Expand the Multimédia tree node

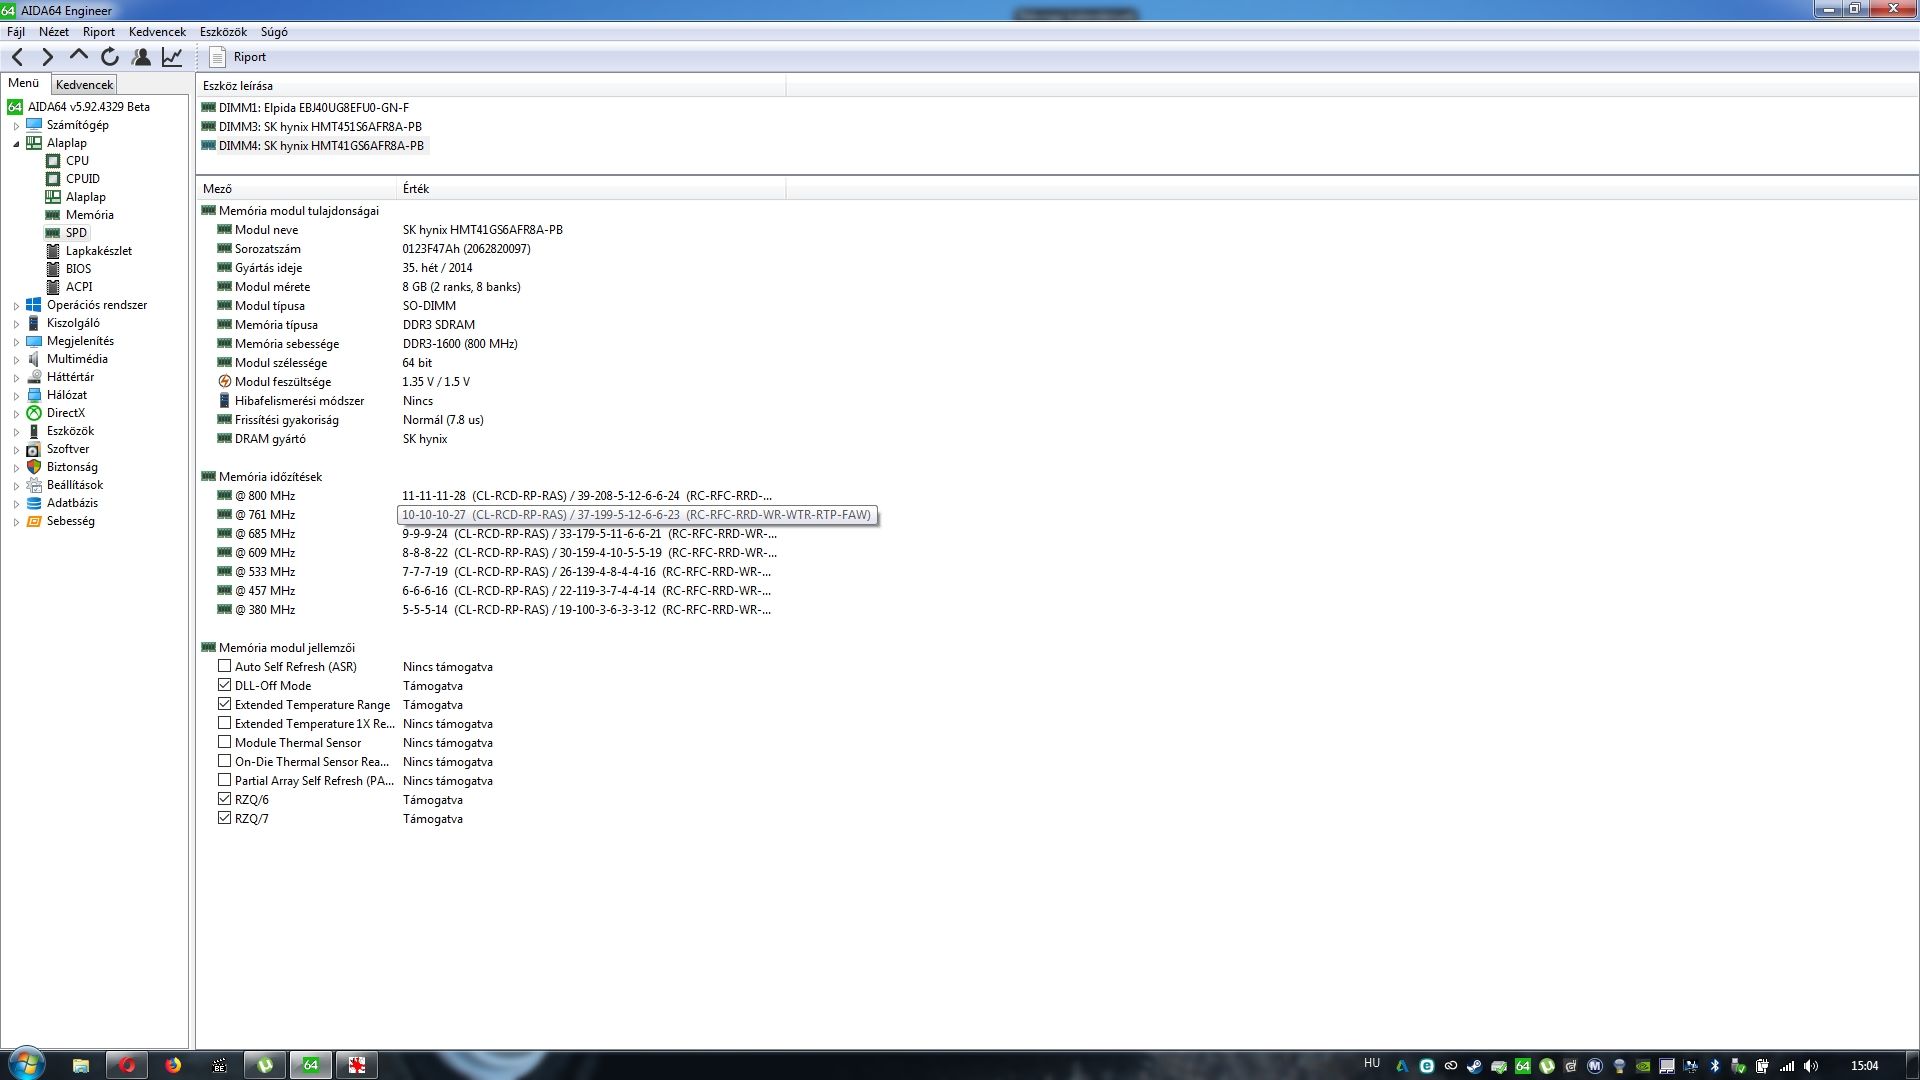[x=16, y=360]
